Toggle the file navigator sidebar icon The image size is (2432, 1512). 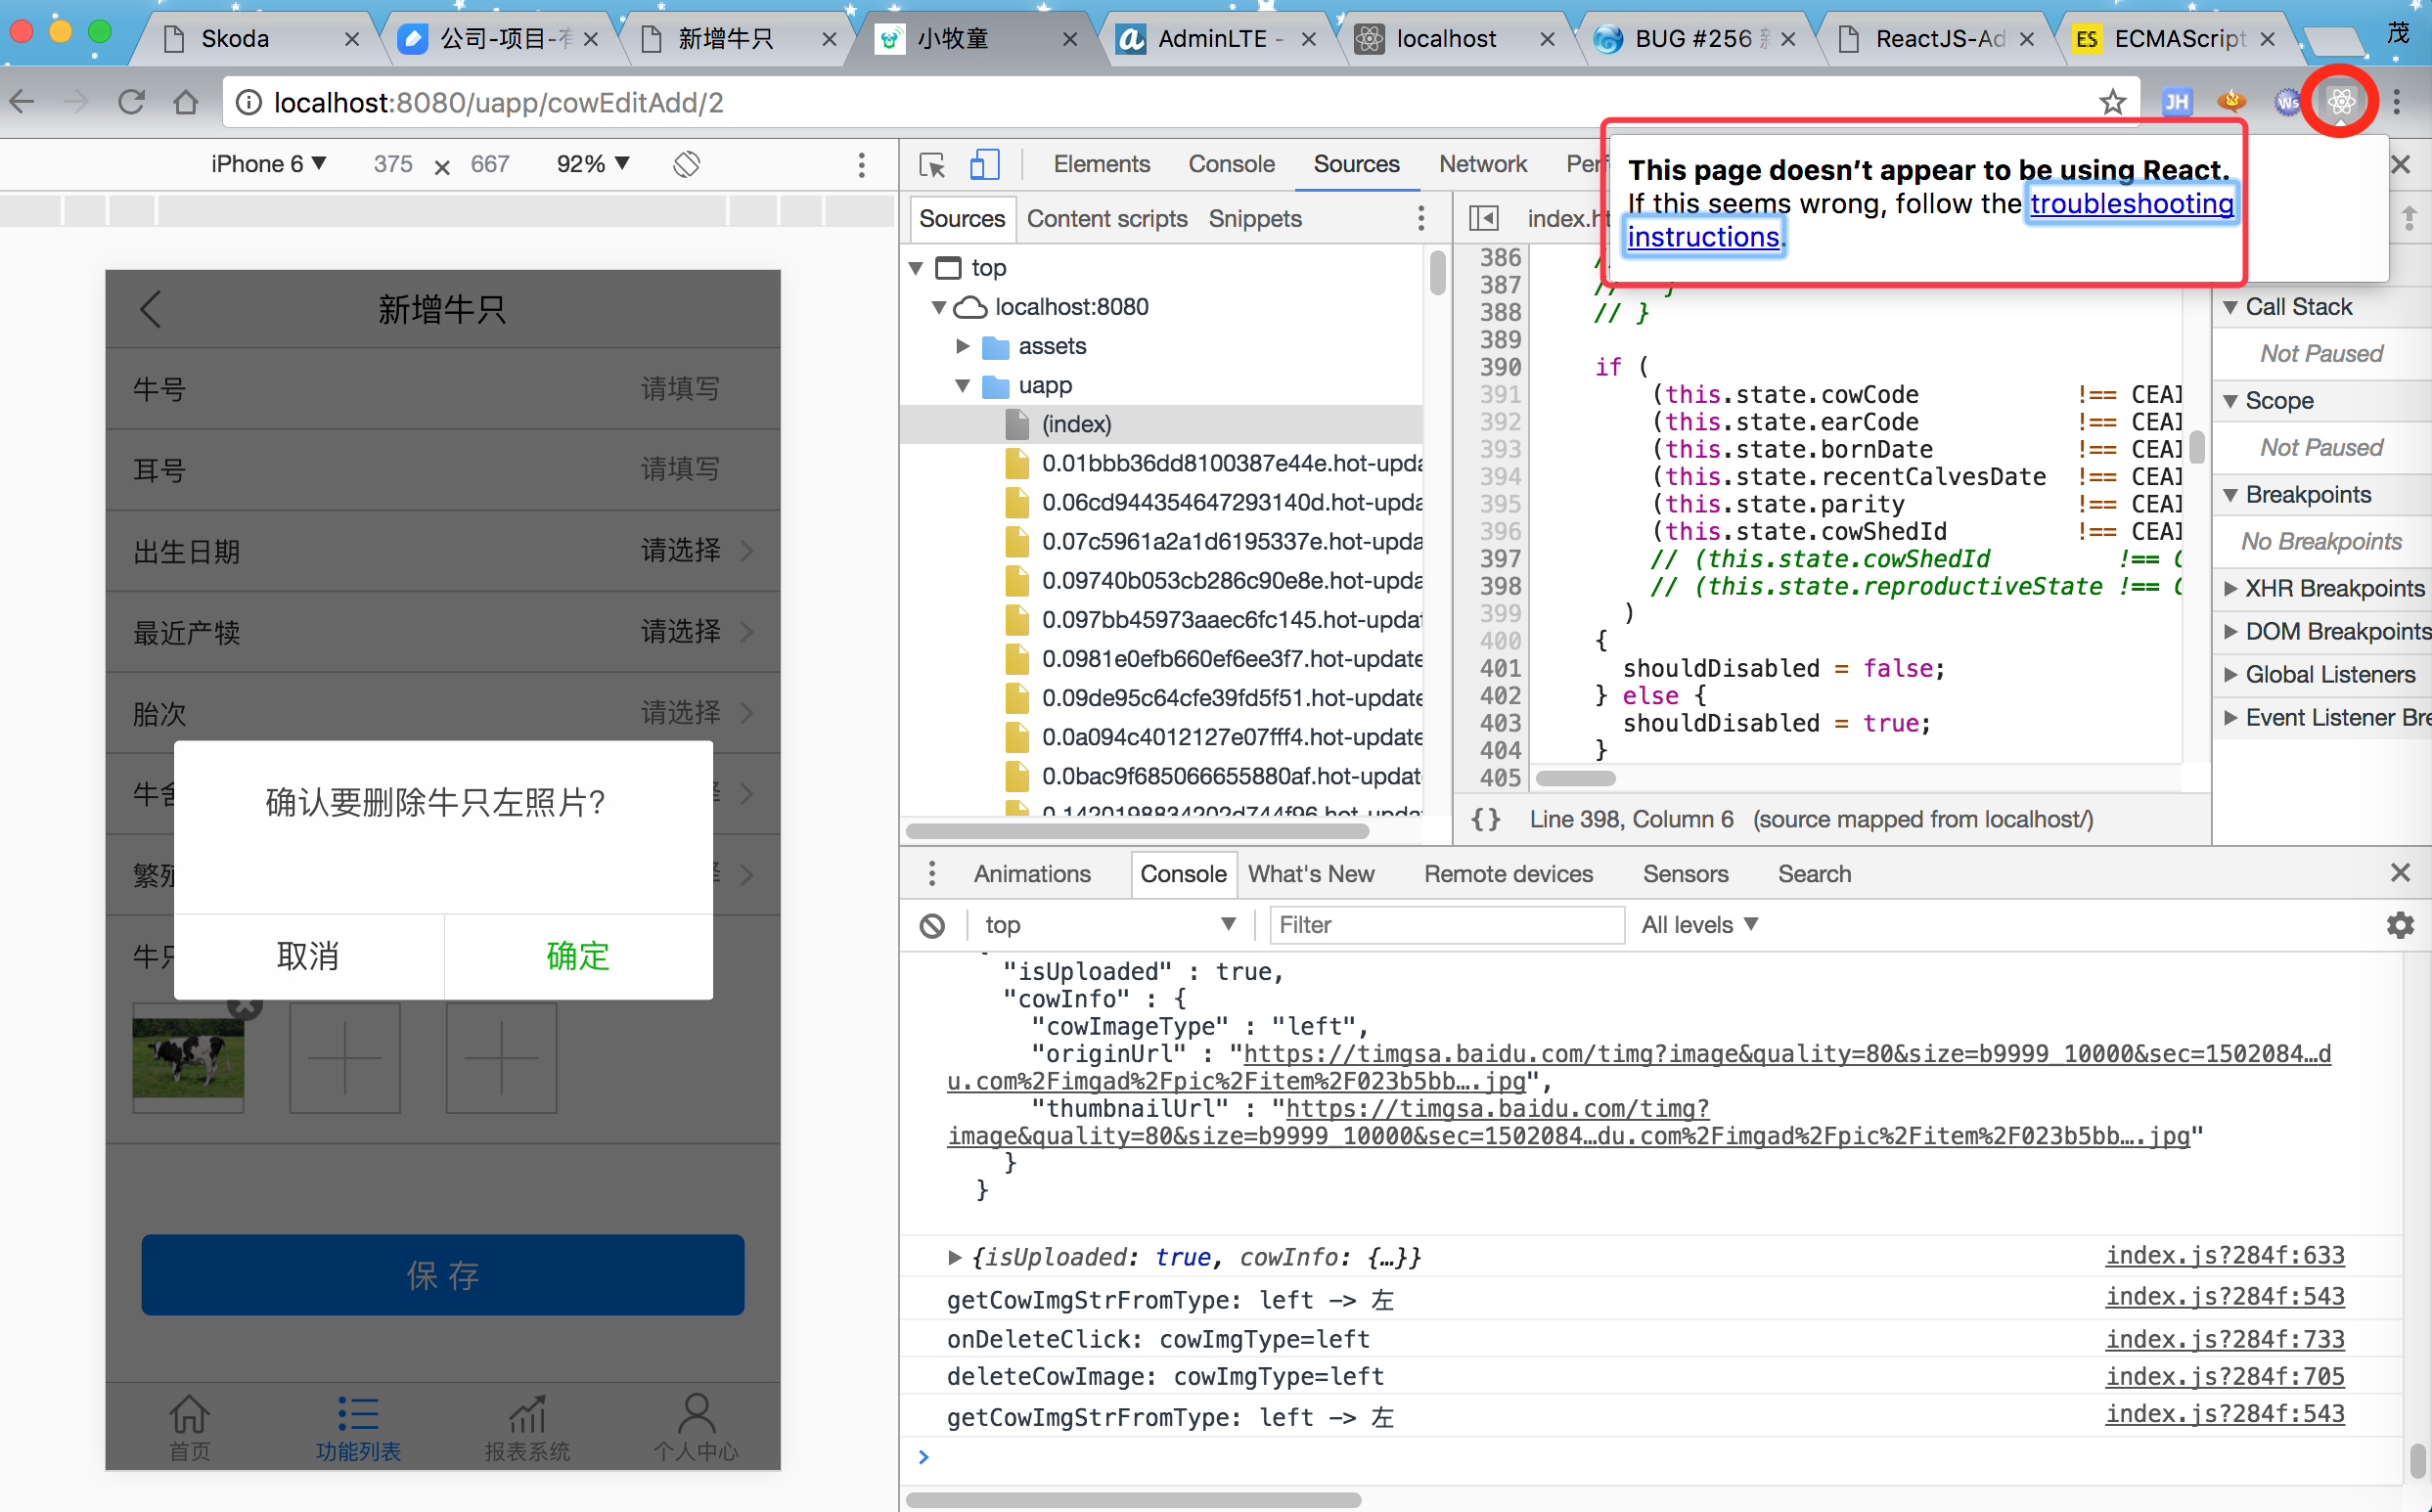click(1484, 218)
